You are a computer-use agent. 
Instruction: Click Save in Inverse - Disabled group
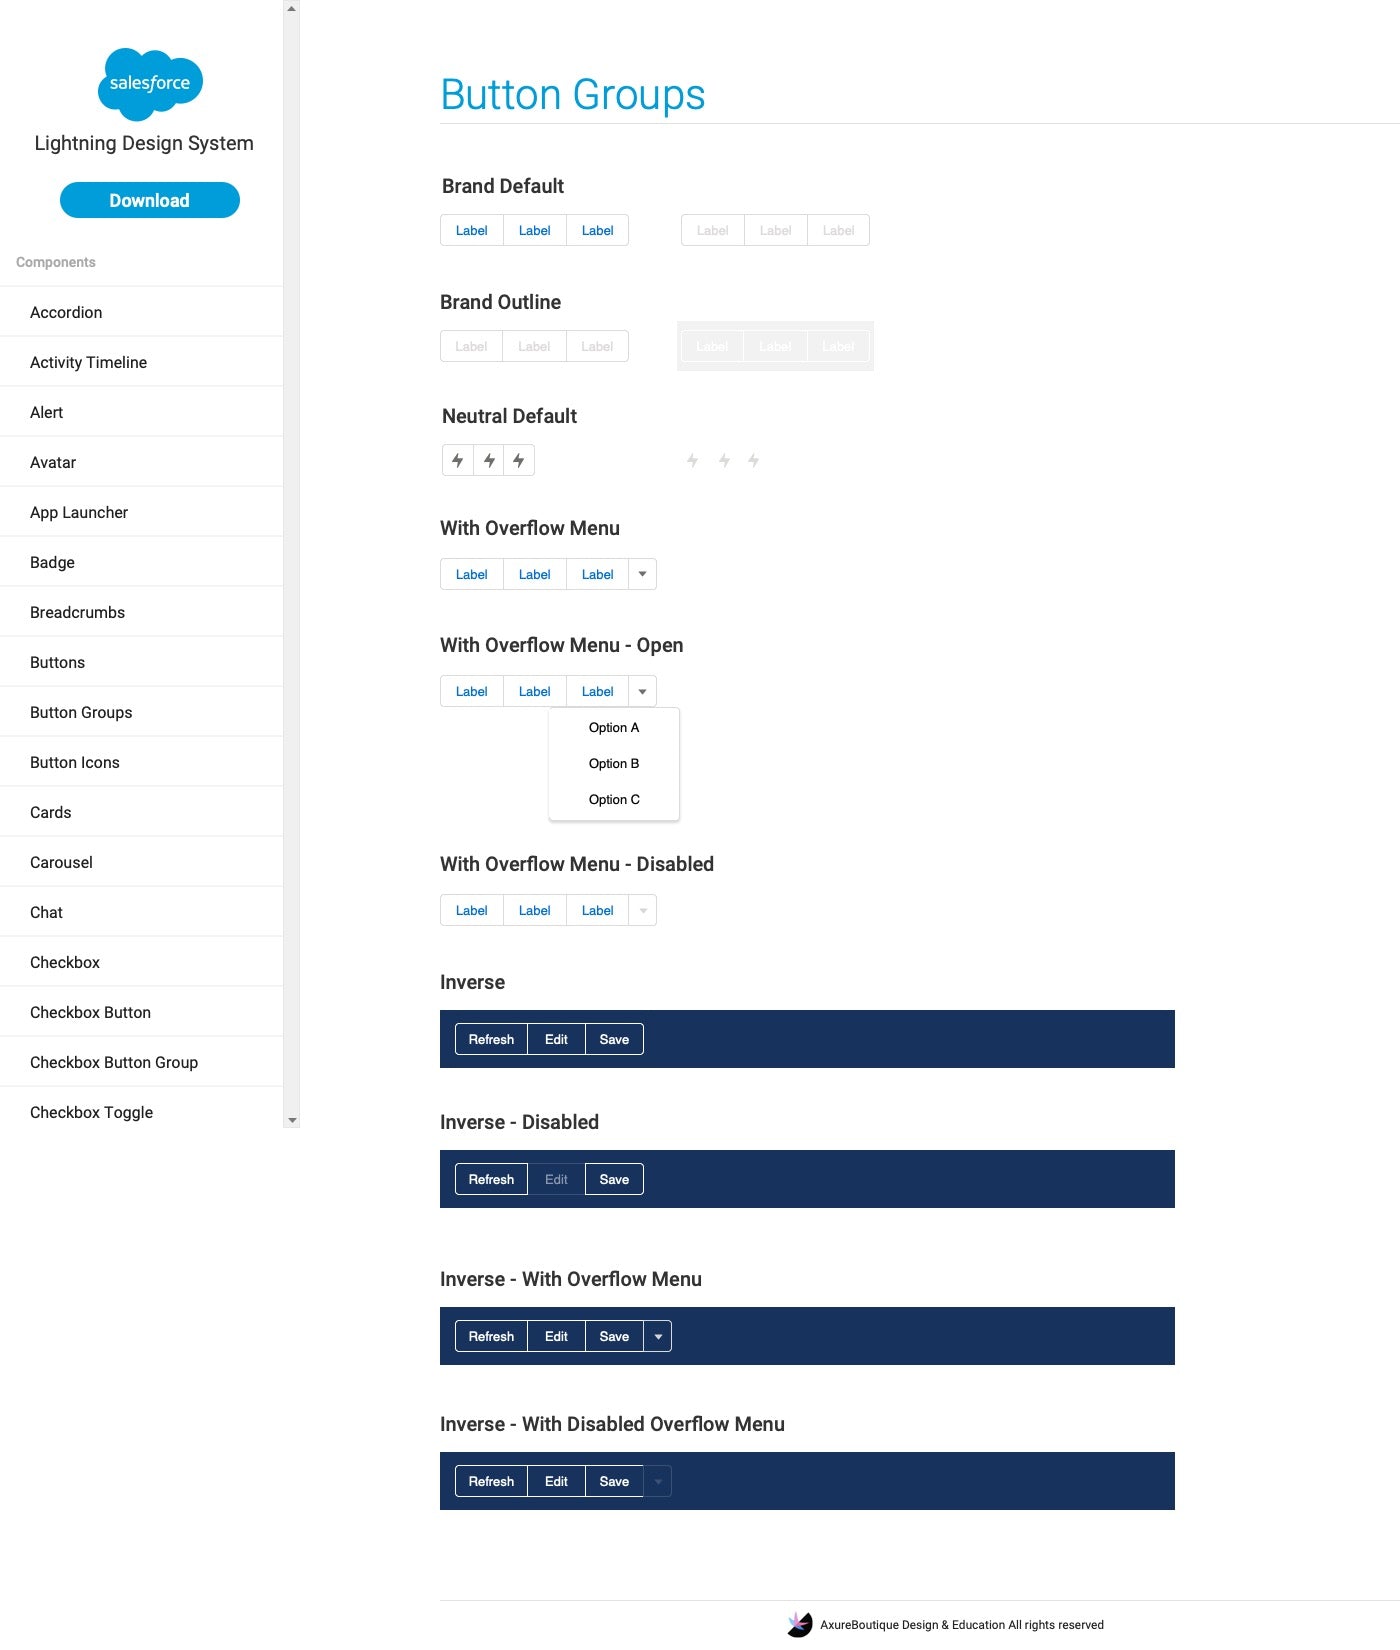coord(614,1180)
